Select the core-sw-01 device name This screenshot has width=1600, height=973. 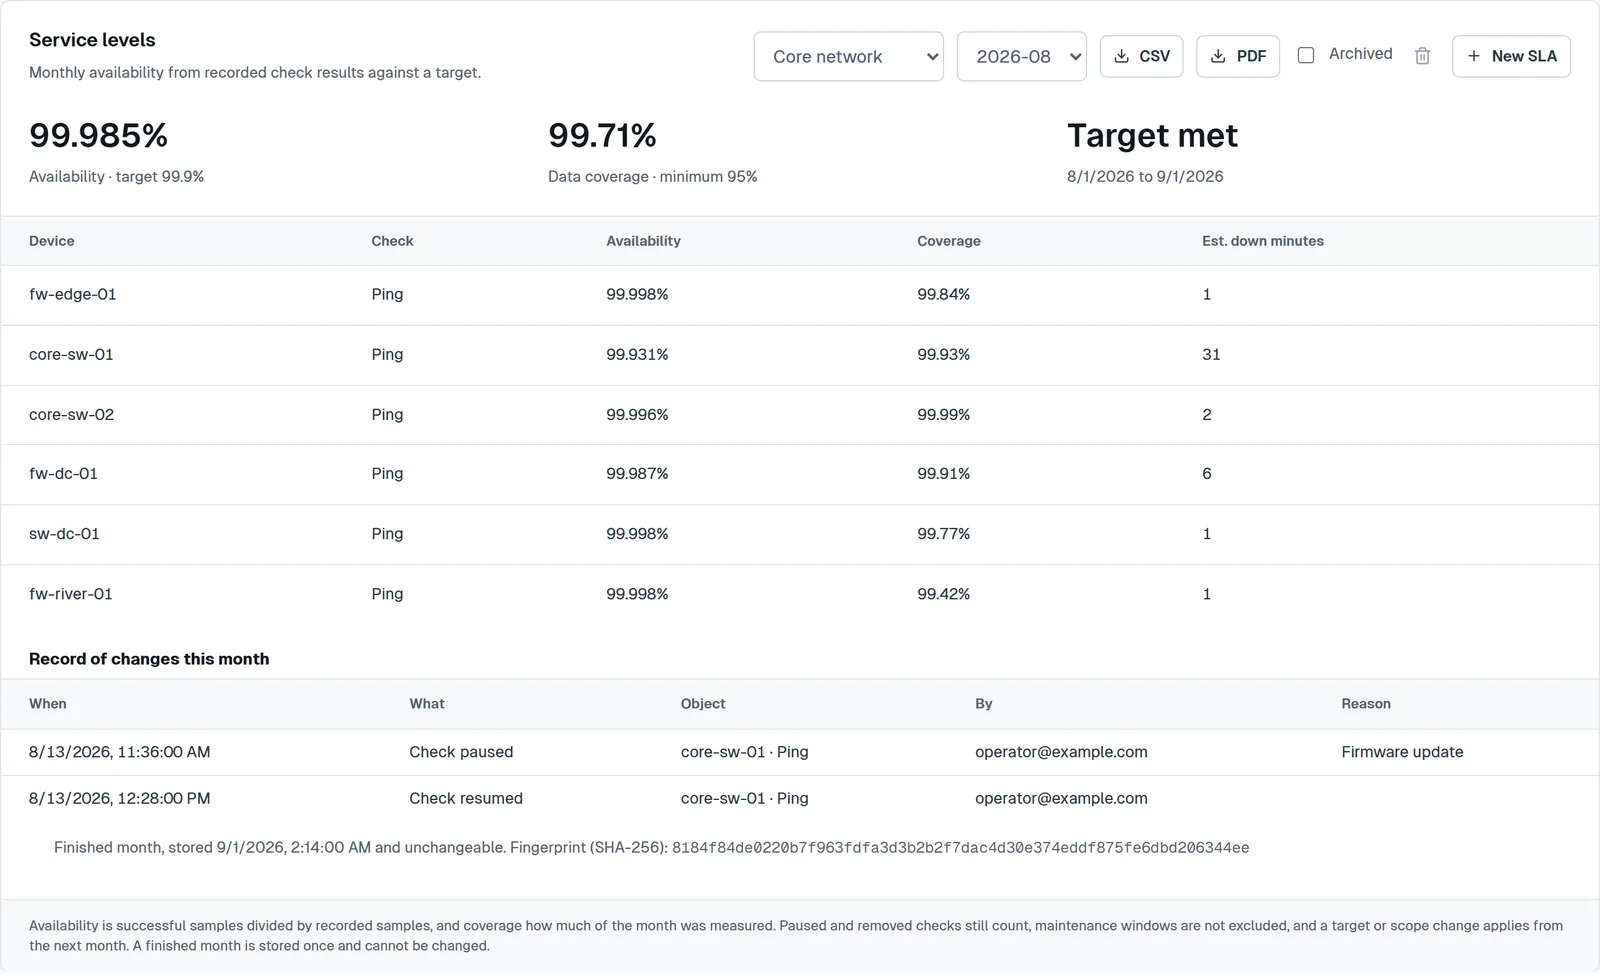point(71,354)
